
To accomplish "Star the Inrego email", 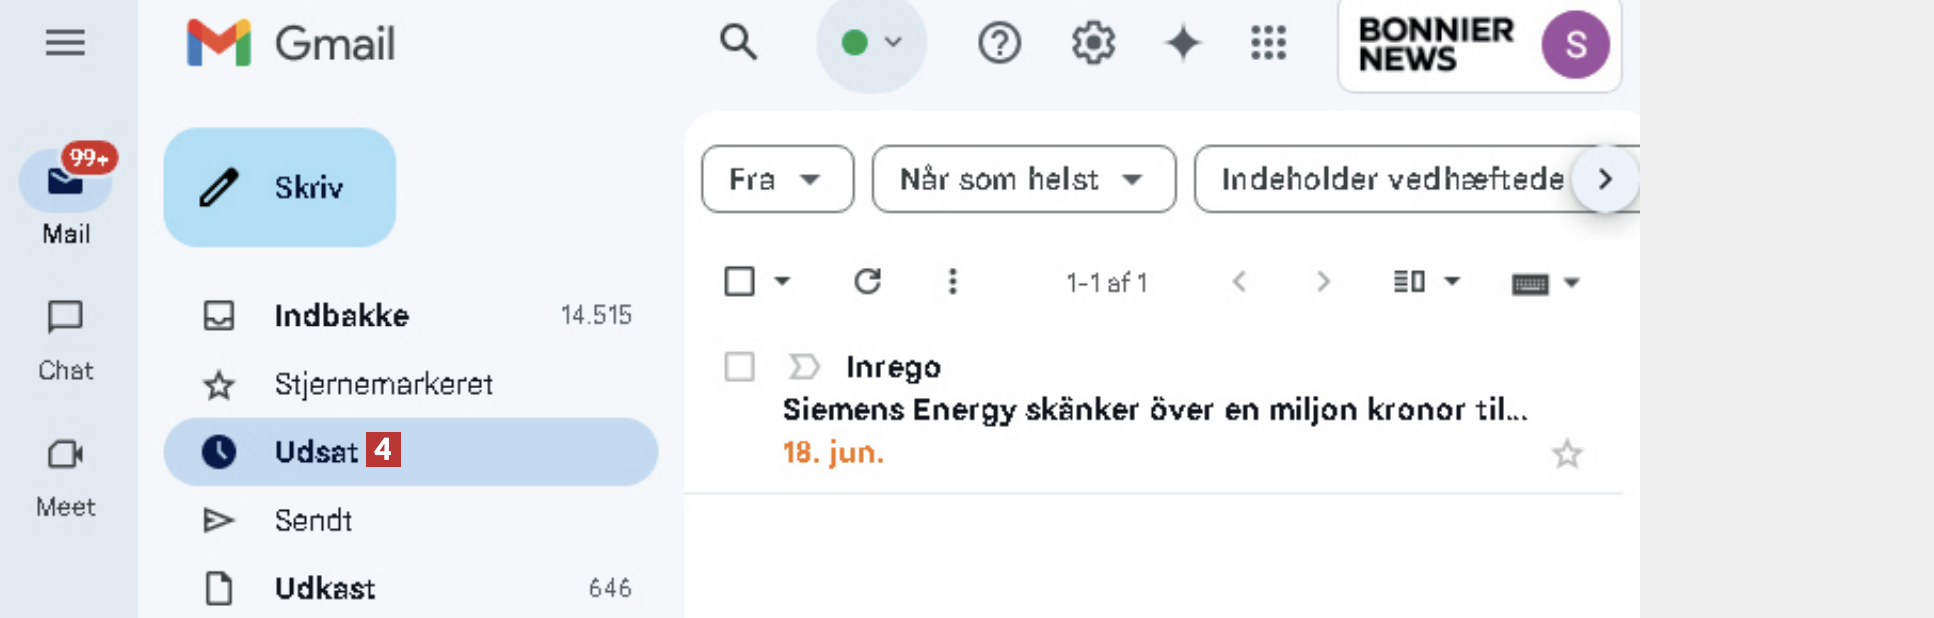I will coord(1566,454).
